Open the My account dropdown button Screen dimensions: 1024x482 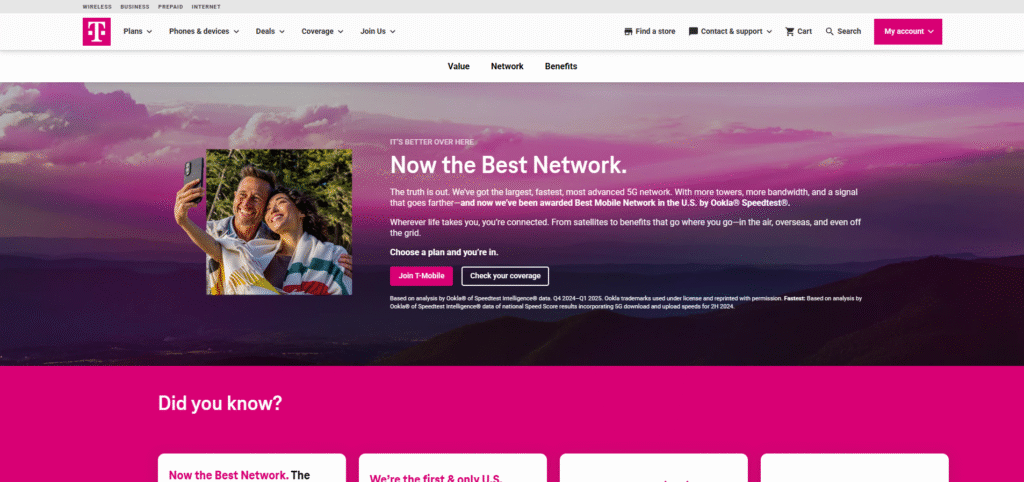pyautogui.click(x=908, y=31)
